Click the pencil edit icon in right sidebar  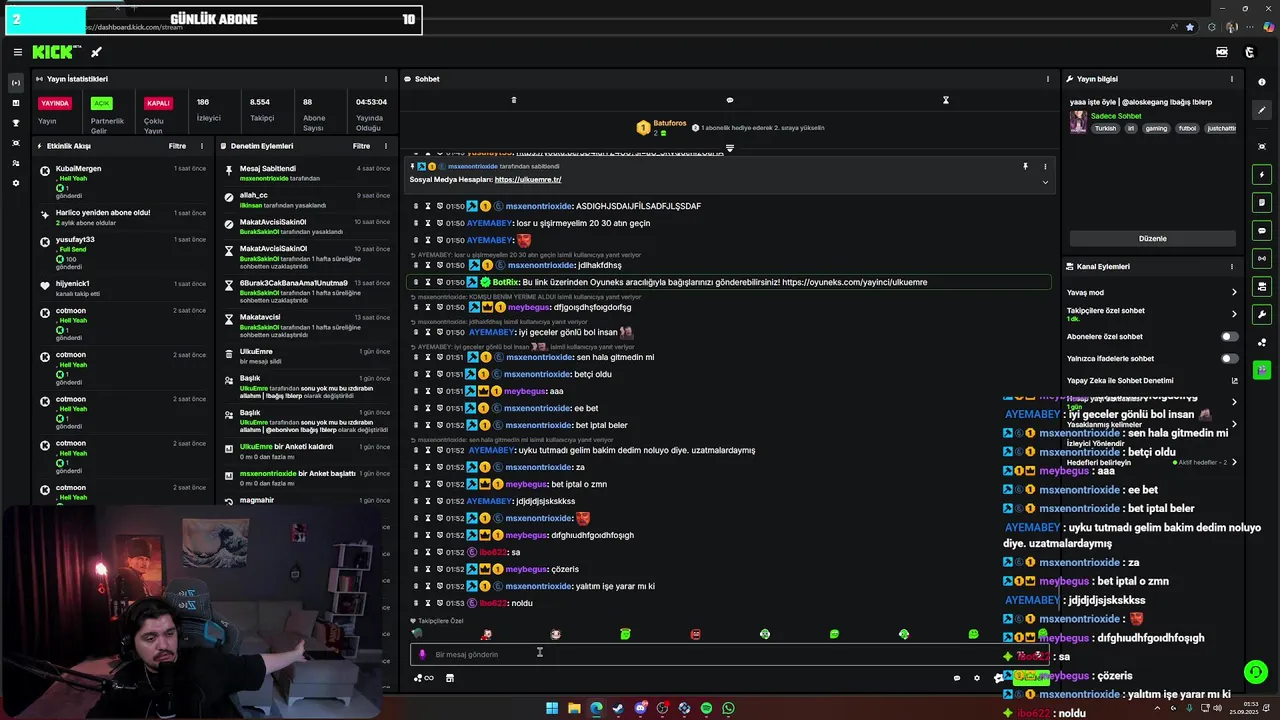[1262, 110]
